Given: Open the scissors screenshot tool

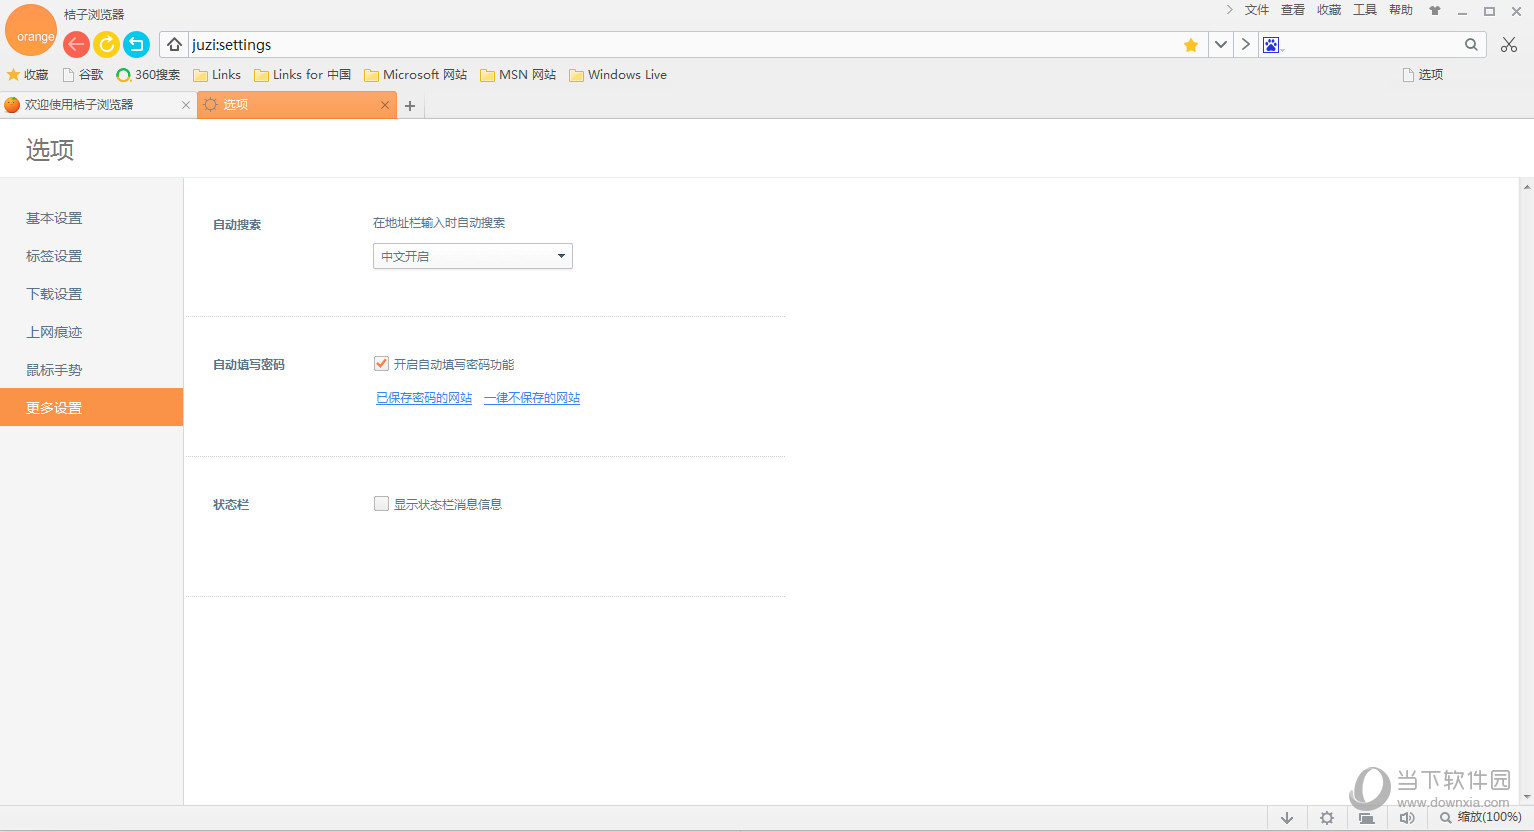Looking at the screenshot, I should [x=1509, y=45].
